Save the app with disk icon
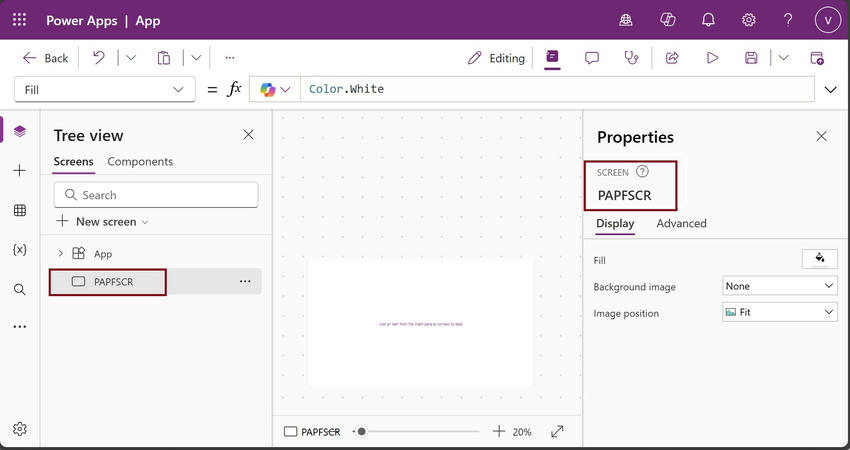This screenshot has width=850, height=450. point(751,58)
